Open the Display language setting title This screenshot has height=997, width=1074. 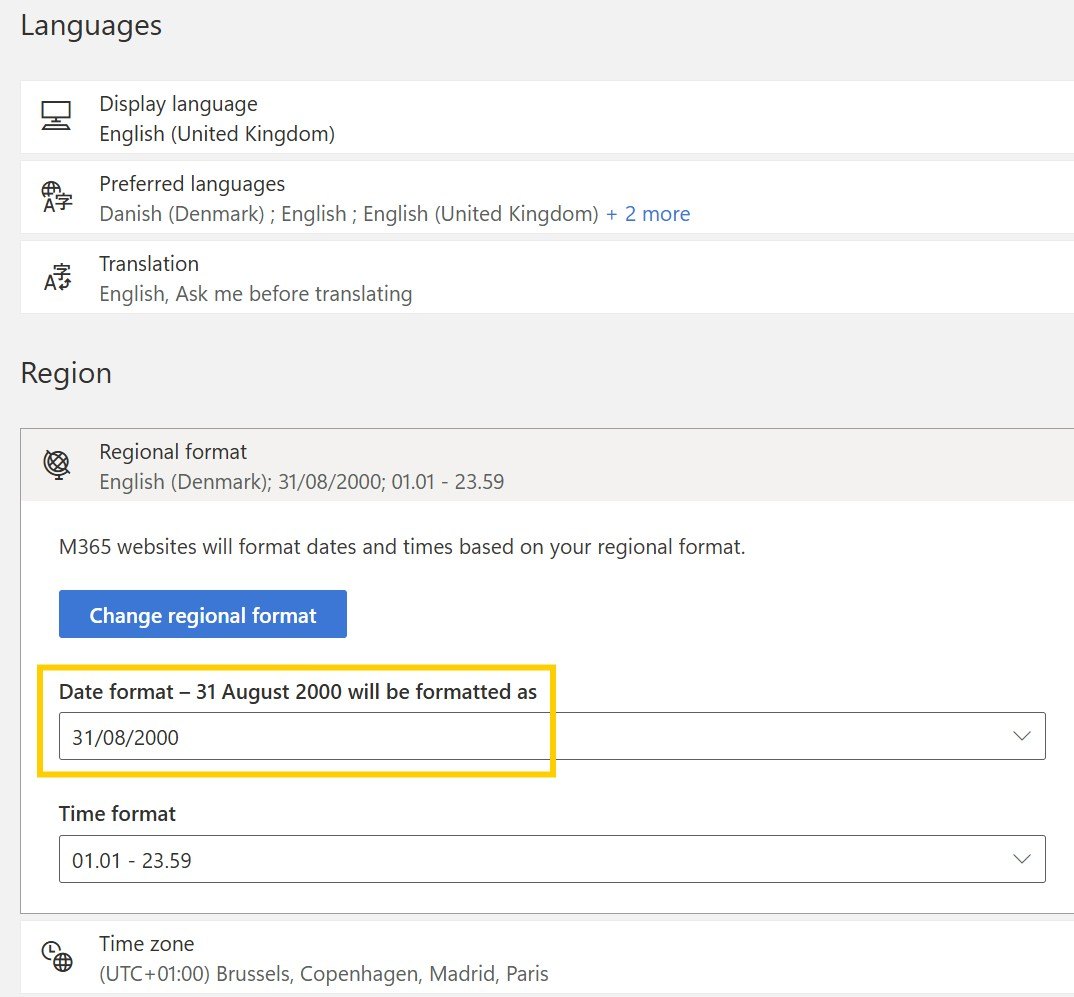pos(178,104)
